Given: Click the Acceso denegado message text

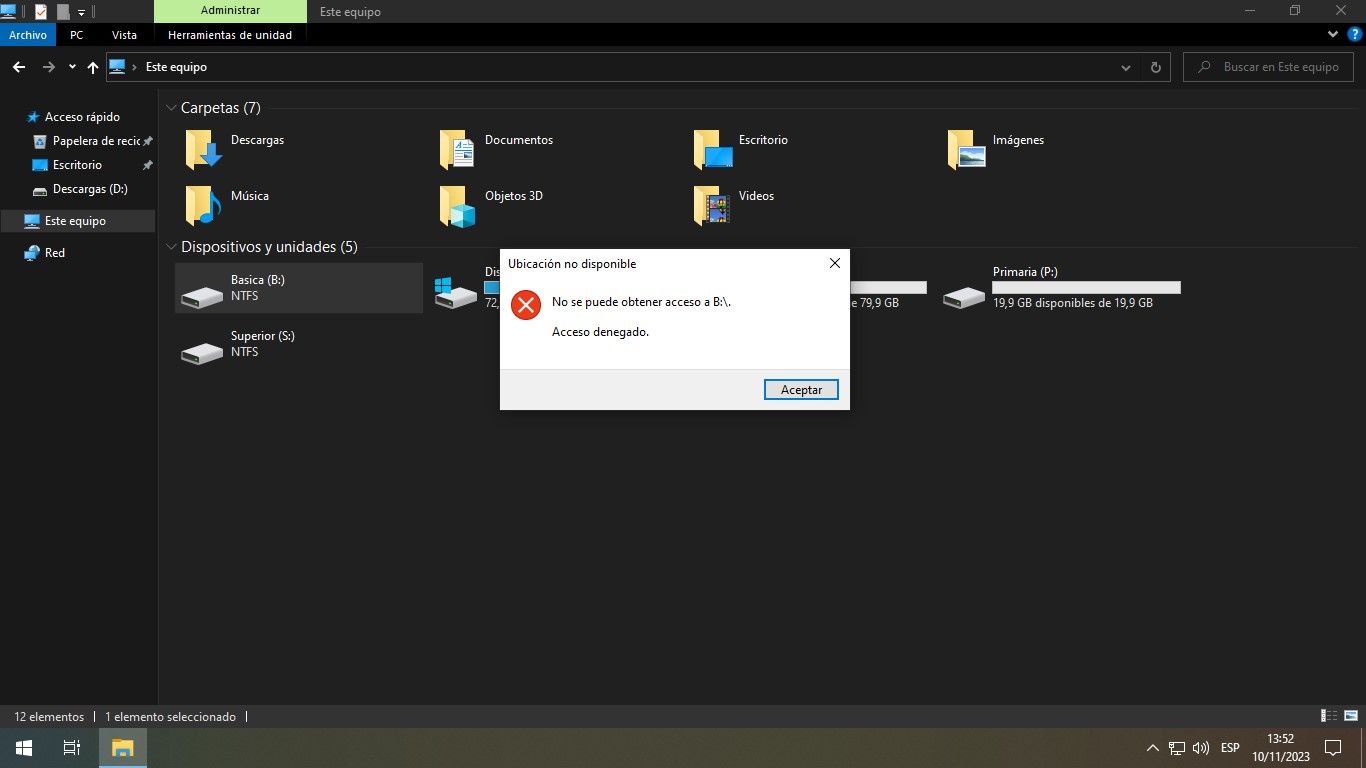Looking at the screenshot, I should click(600, 332).
